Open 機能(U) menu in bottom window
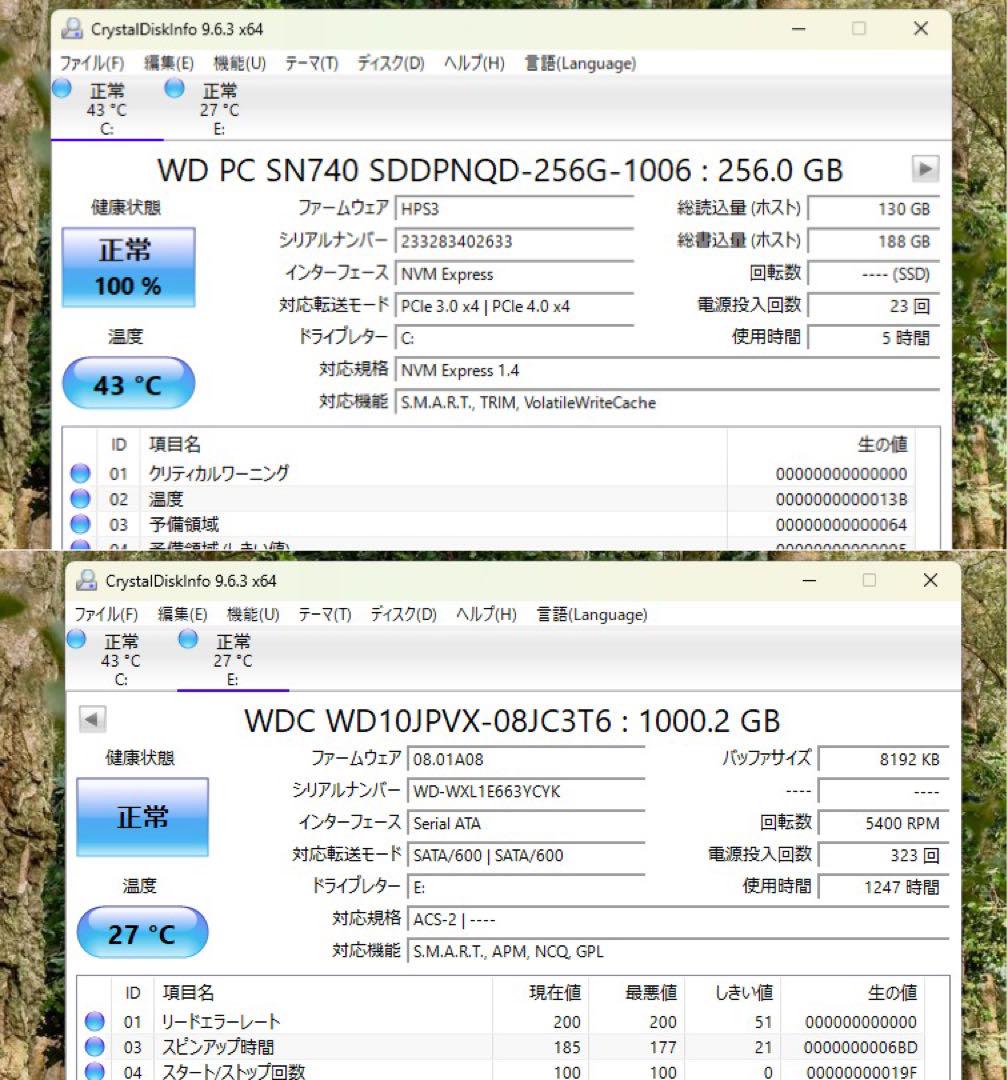The height and width of the screenshot is (1080, 1007). (253, 614)
